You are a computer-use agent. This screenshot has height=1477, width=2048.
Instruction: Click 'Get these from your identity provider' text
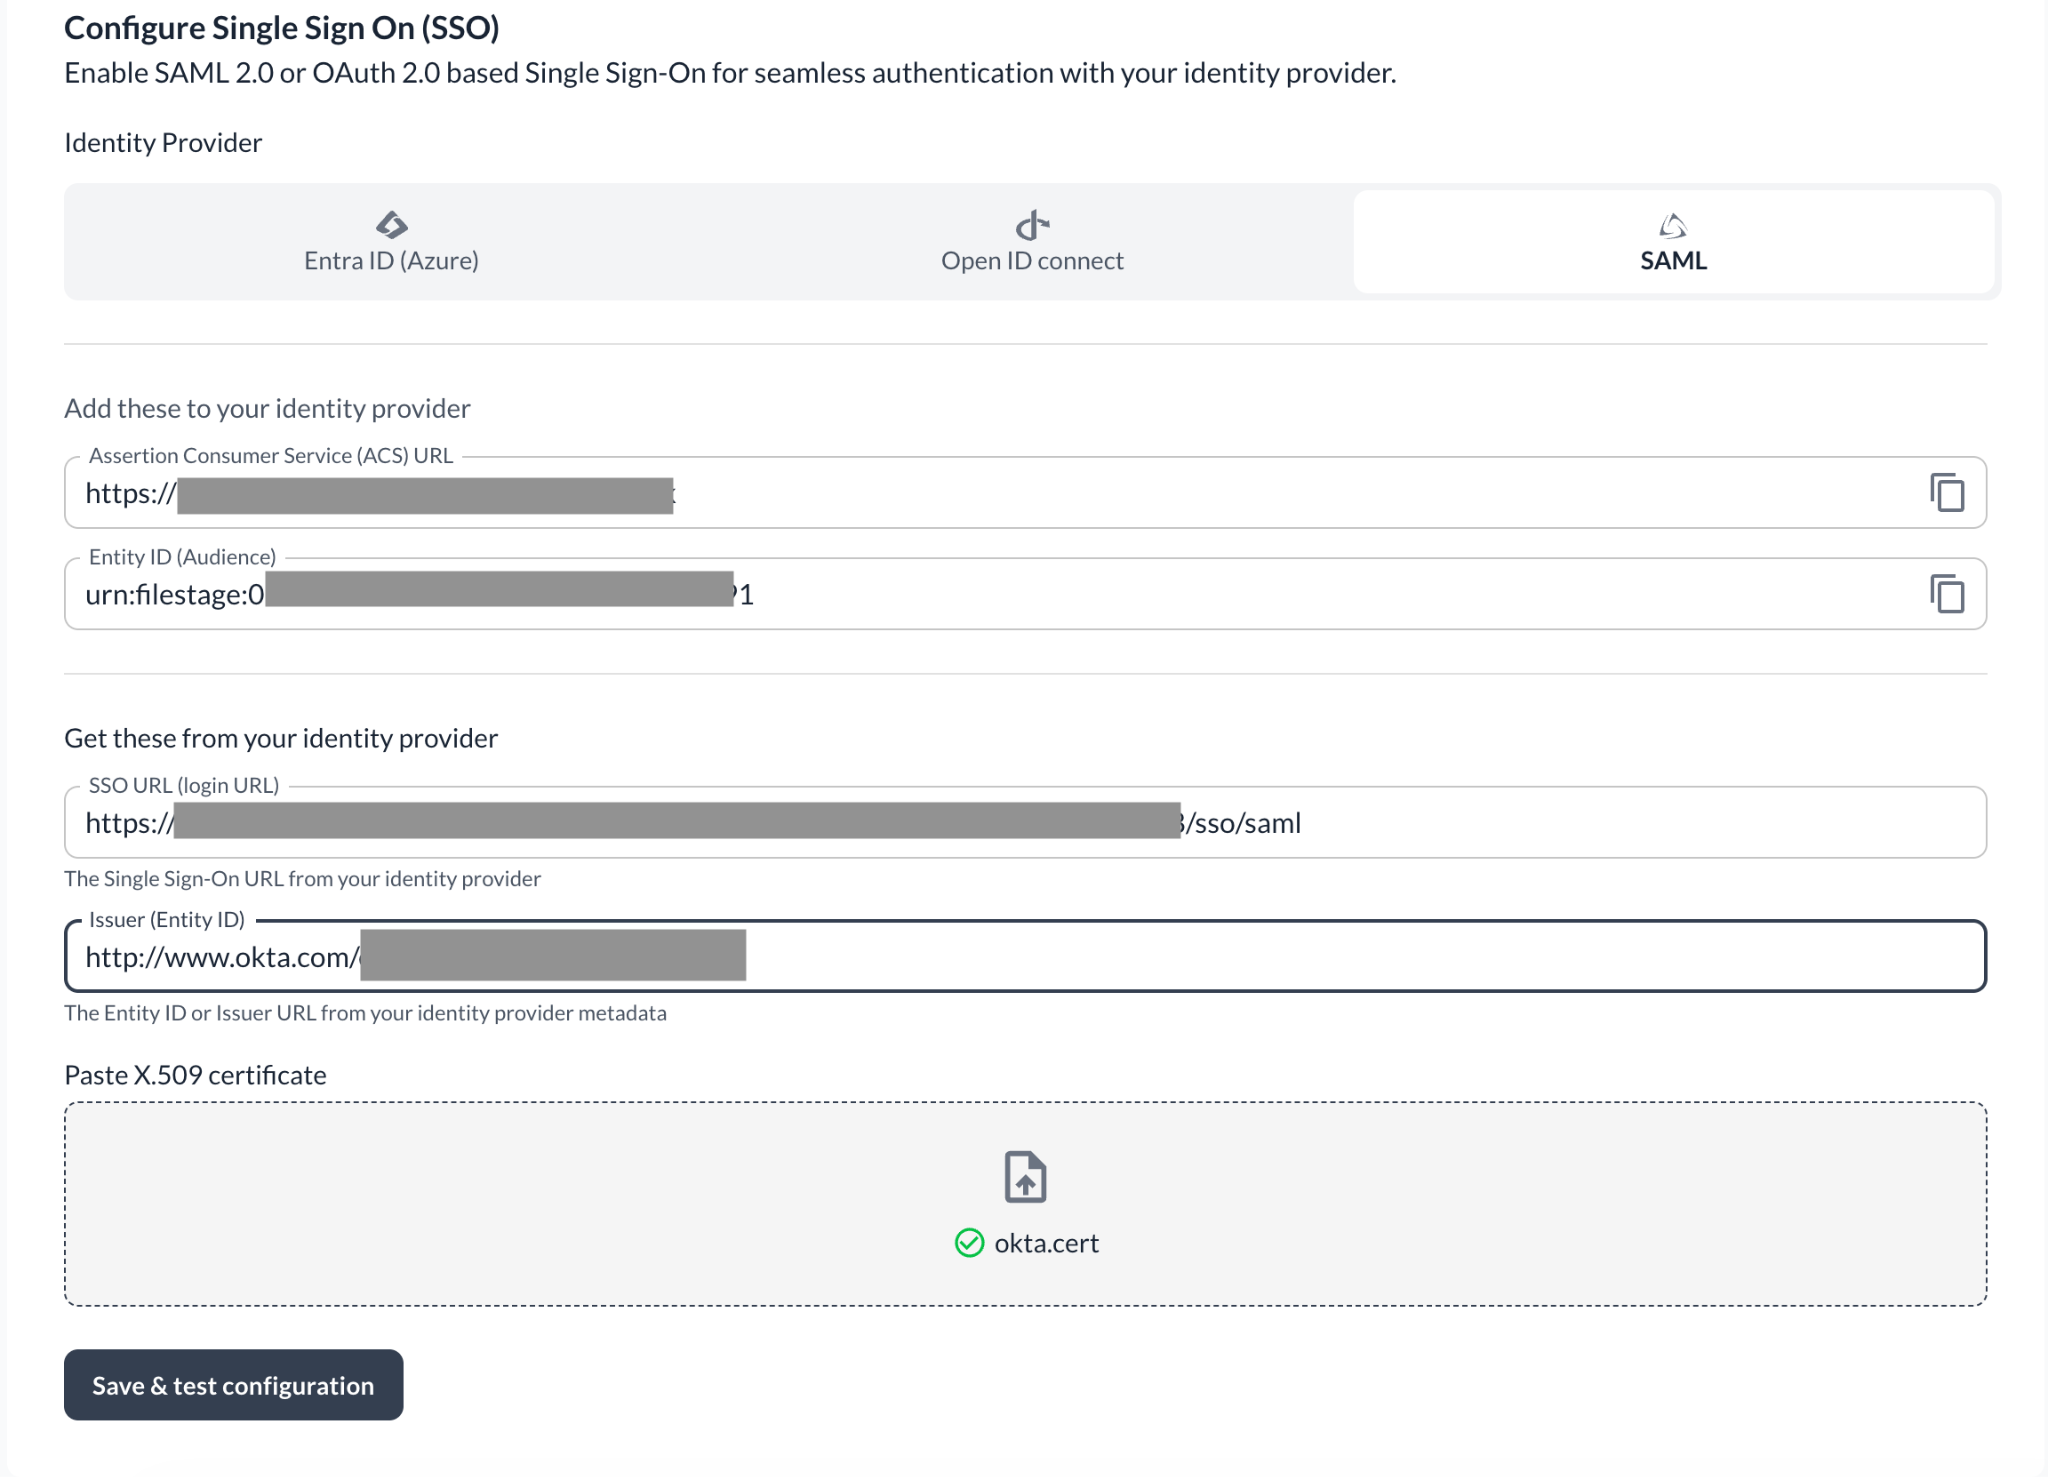281,738
